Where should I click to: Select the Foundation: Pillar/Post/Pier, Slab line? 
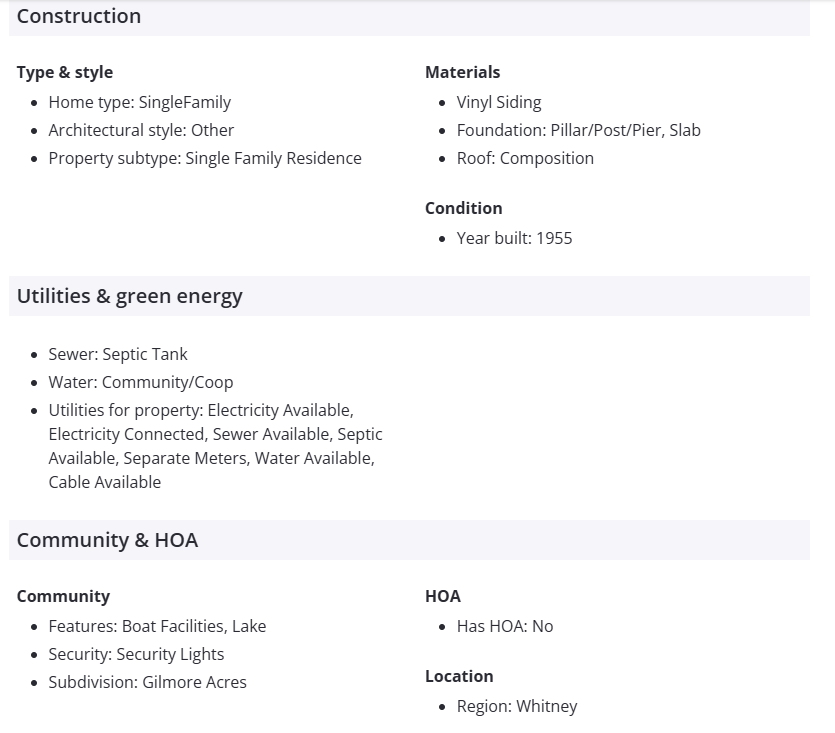578,130
